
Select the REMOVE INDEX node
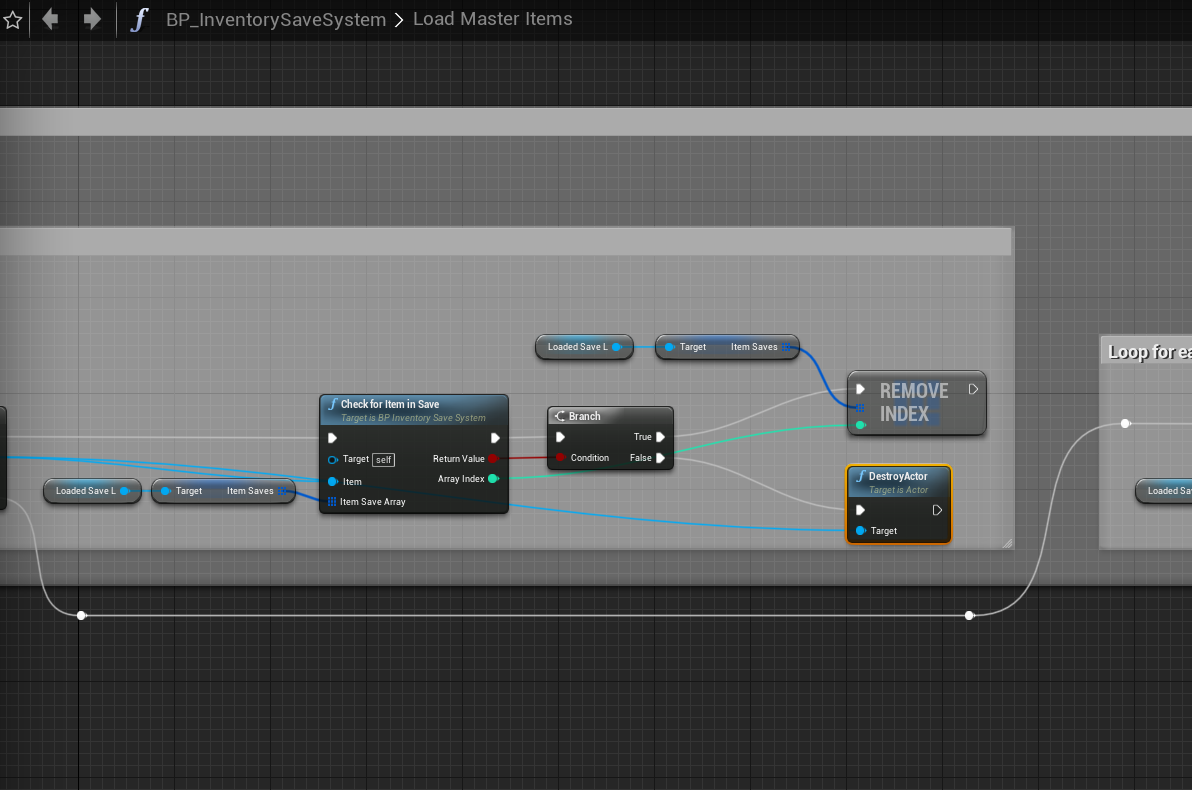(x=914, y=403)
